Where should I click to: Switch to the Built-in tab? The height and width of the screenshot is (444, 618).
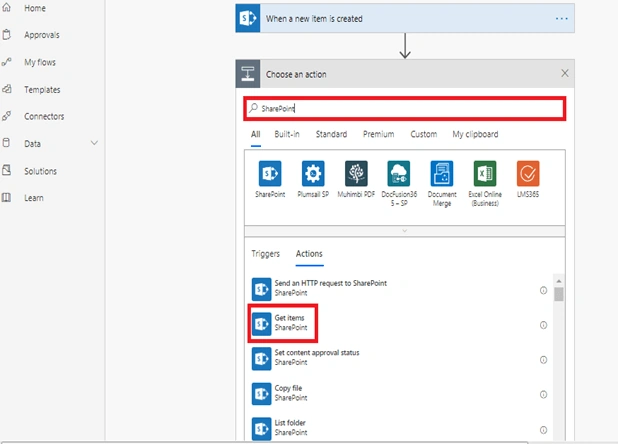click(287, 134)
